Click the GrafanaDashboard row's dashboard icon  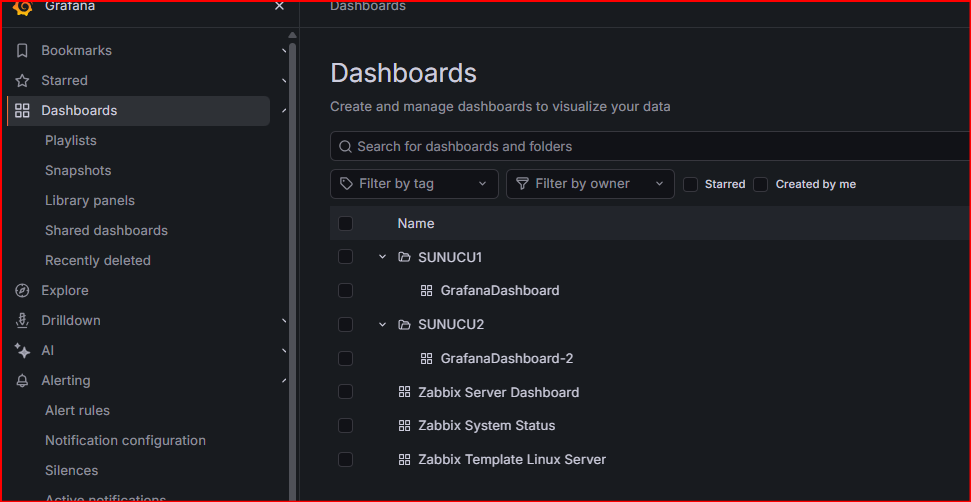click(426, 290)
